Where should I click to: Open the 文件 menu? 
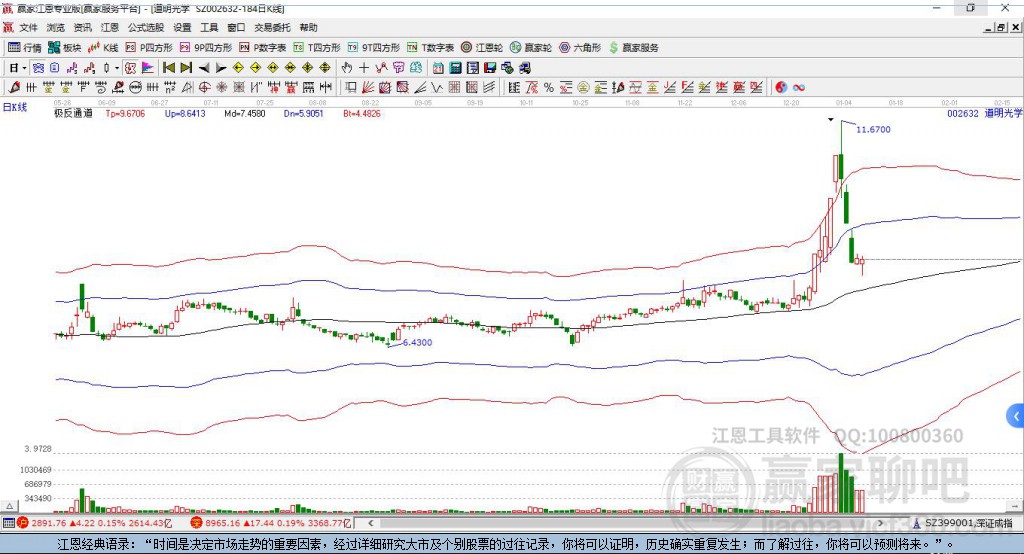(x=28, y=27)
